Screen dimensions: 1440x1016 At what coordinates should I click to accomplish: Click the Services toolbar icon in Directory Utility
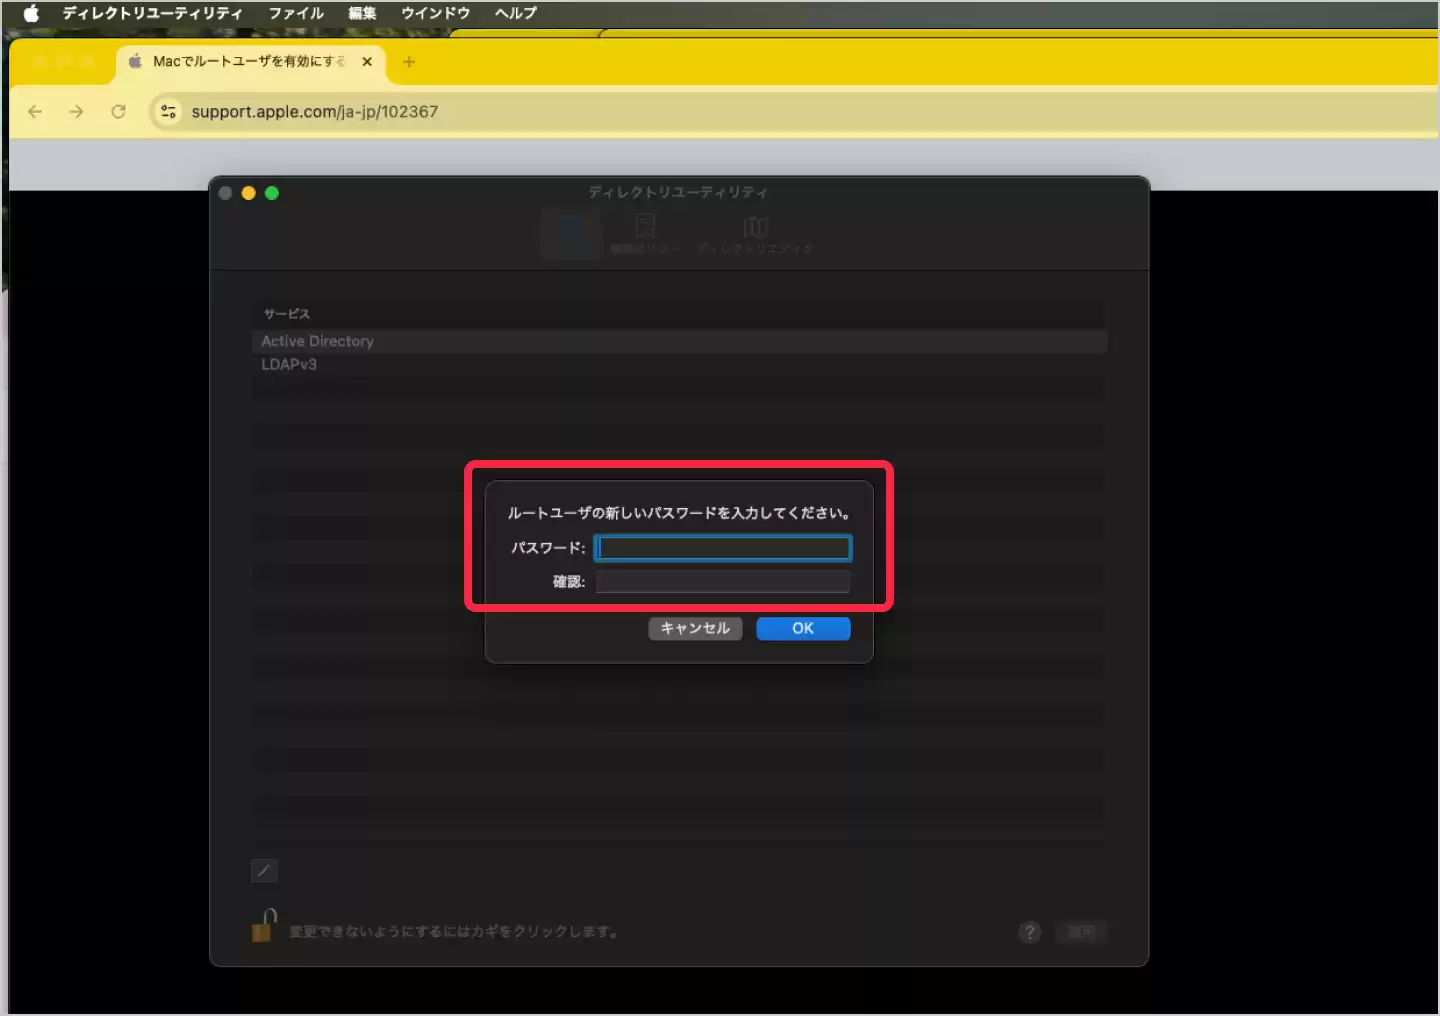570,233
